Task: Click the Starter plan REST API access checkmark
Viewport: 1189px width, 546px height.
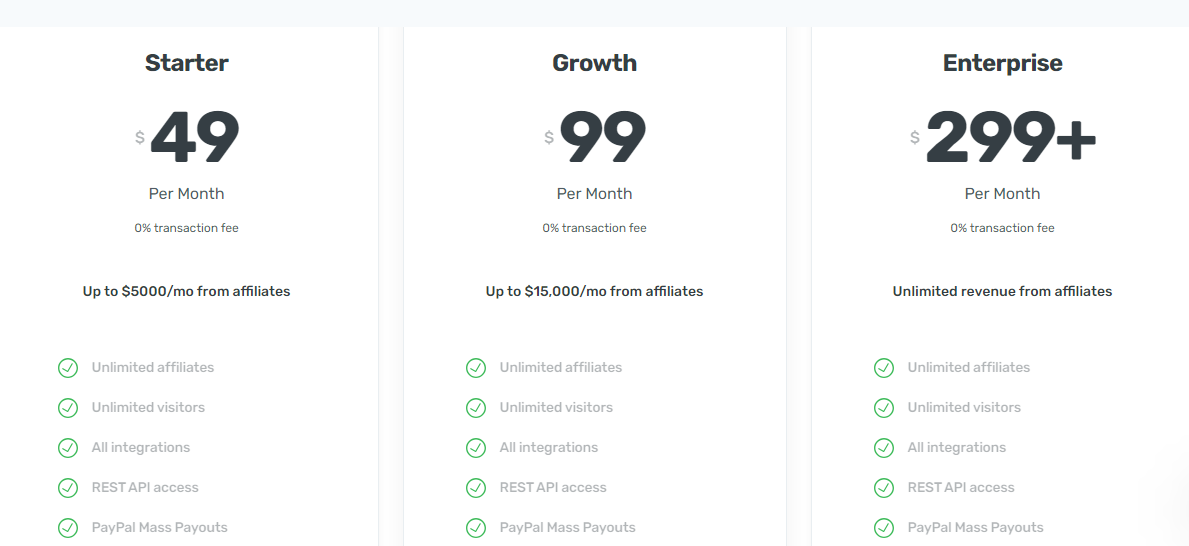Action: [x=68, y=488]
